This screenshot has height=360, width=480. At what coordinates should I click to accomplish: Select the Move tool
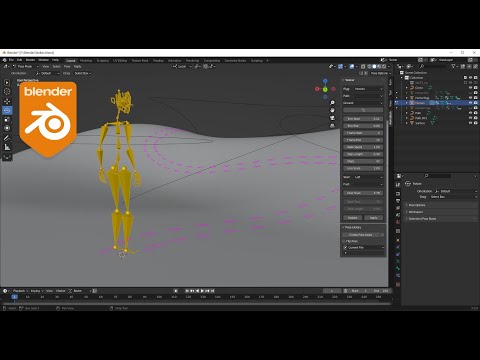tap(7, 101)
